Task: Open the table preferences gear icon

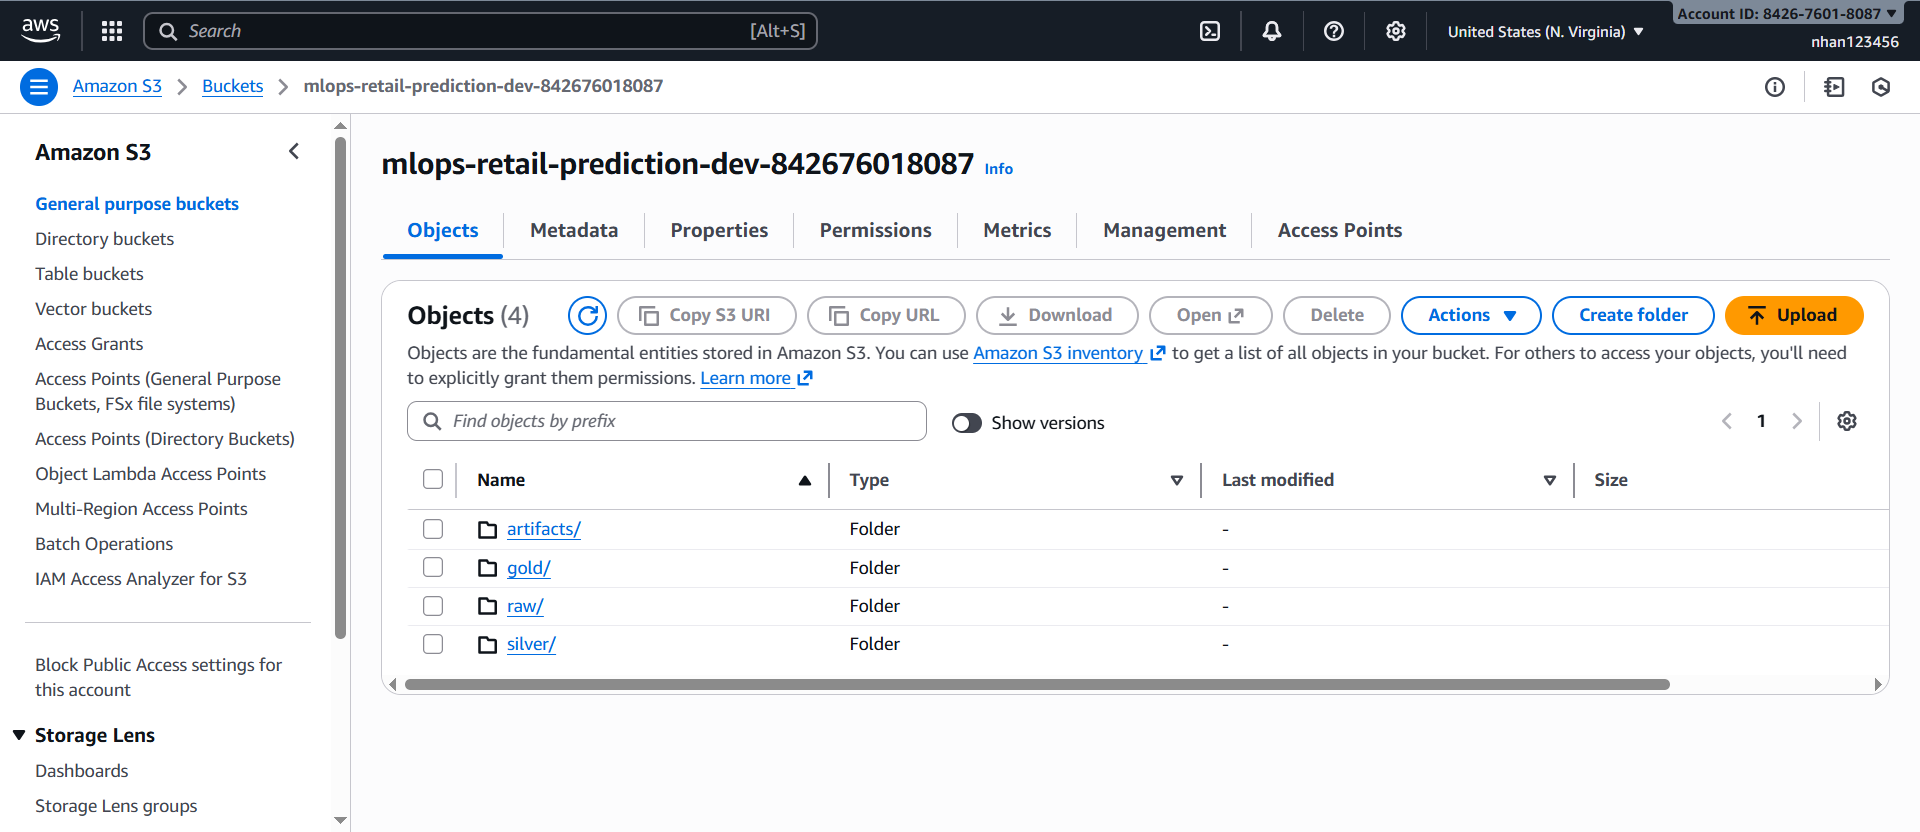Action: pyautogui.click(x=1846, y=421)
